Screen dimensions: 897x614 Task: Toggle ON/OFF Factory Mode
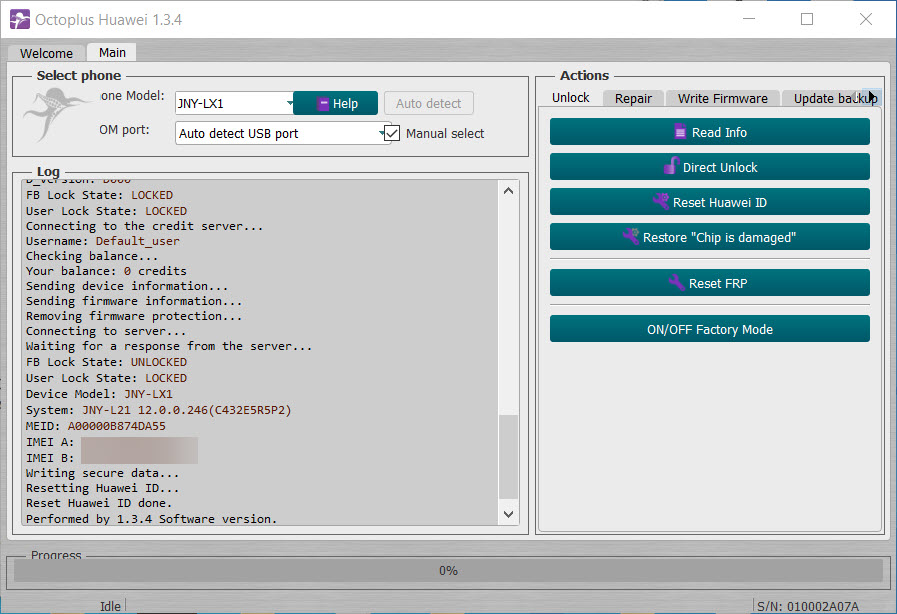click(710, 329)
